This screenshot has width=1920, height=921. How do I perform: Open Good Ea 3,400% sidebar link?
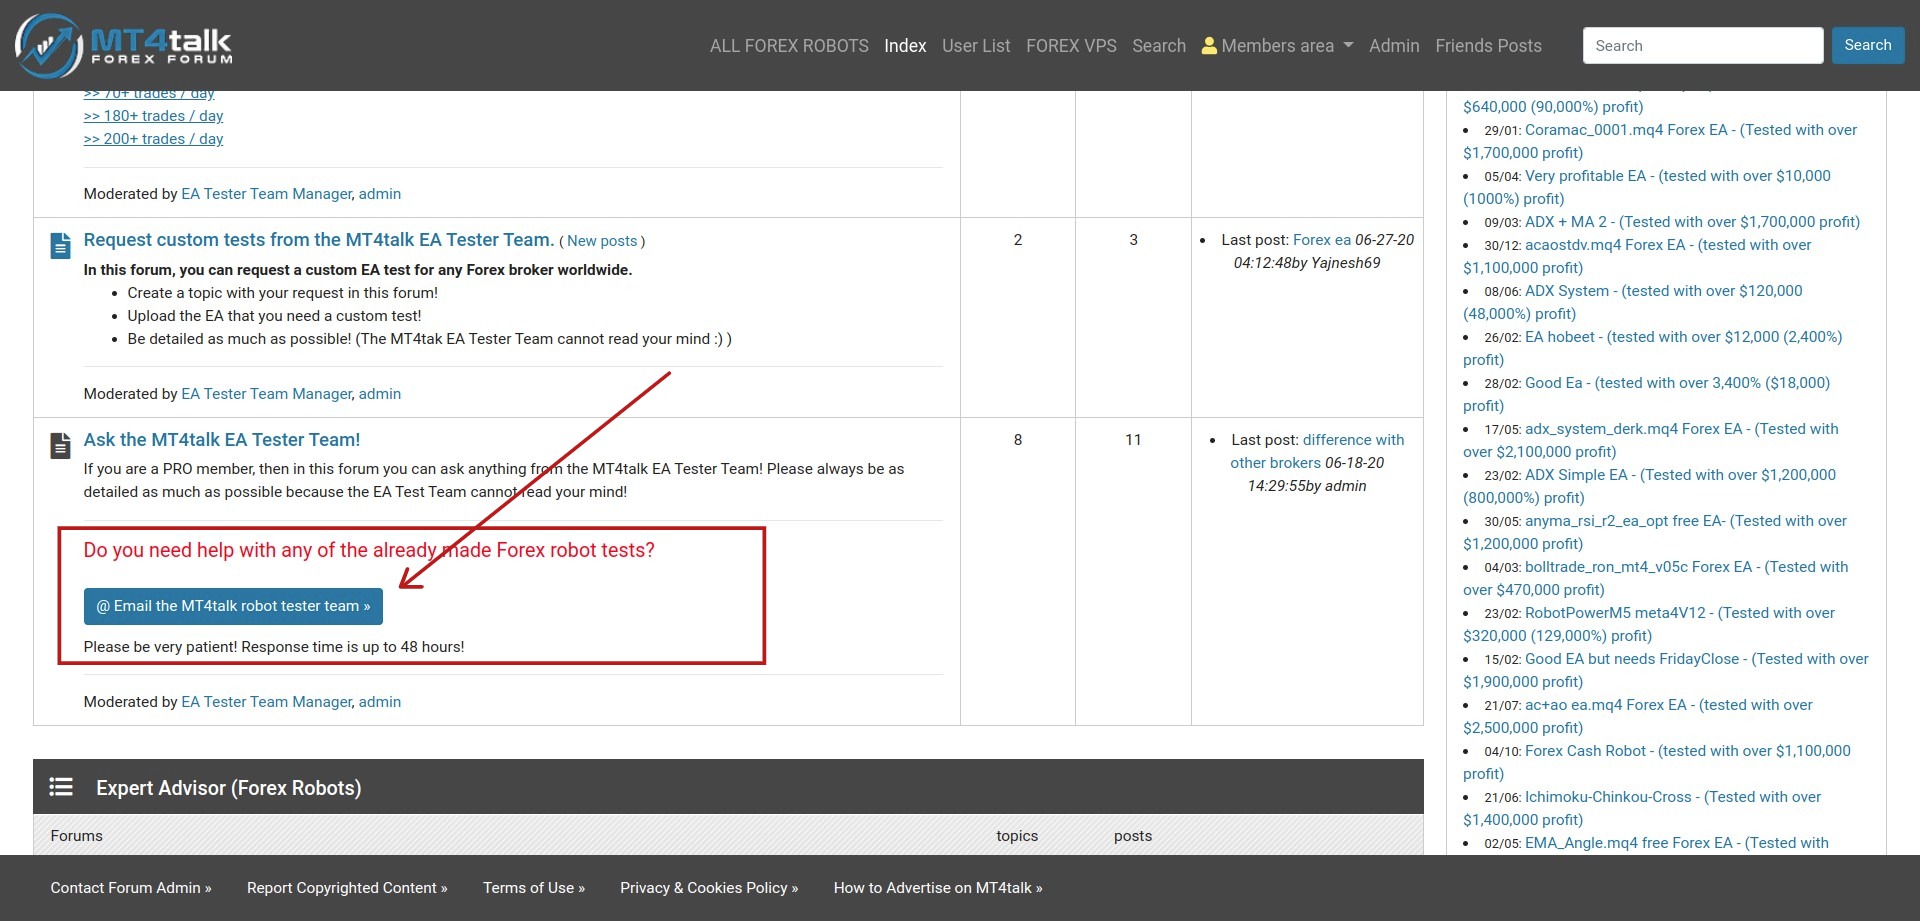(x=1647, y=394)
